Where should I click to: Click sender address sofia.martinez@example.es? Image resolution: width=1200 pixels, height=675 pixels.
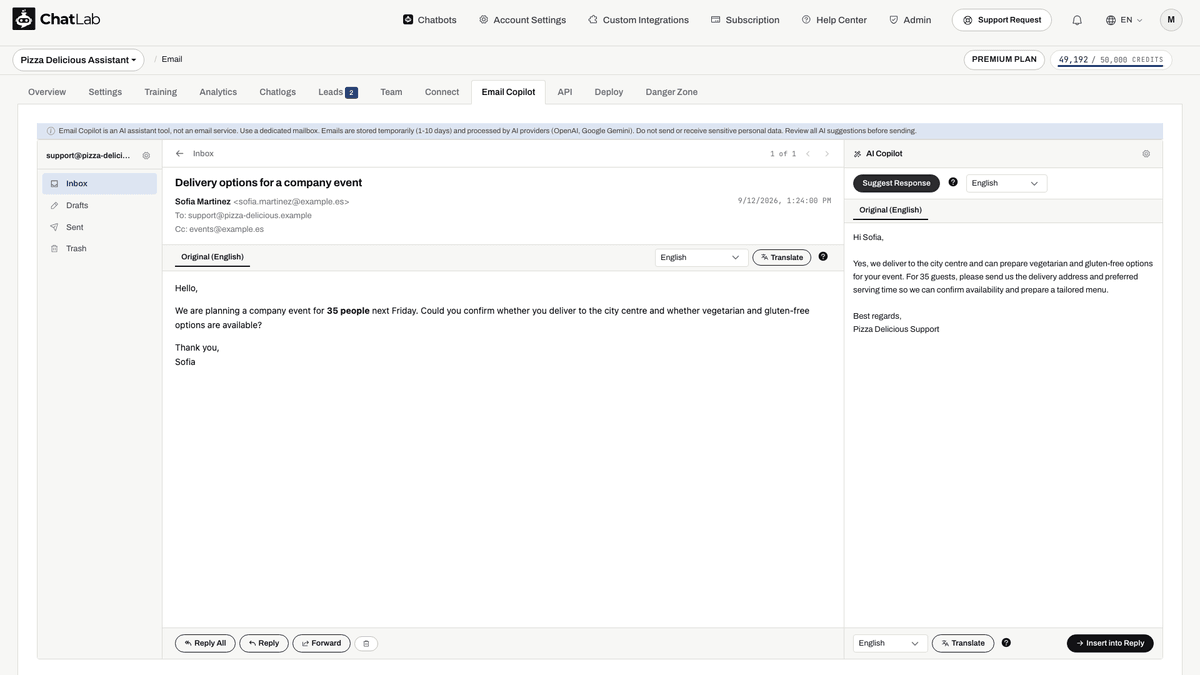(x=291, y=201)
